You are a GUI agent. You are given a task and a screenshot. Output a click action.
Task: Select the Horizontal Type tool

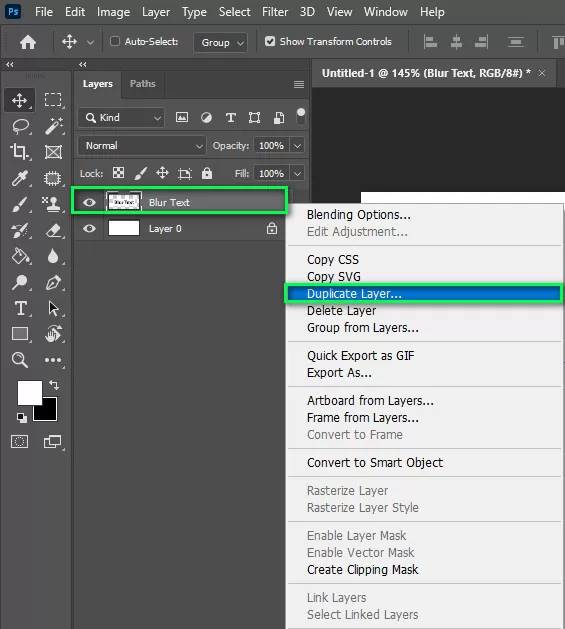(x=20, y=308)
